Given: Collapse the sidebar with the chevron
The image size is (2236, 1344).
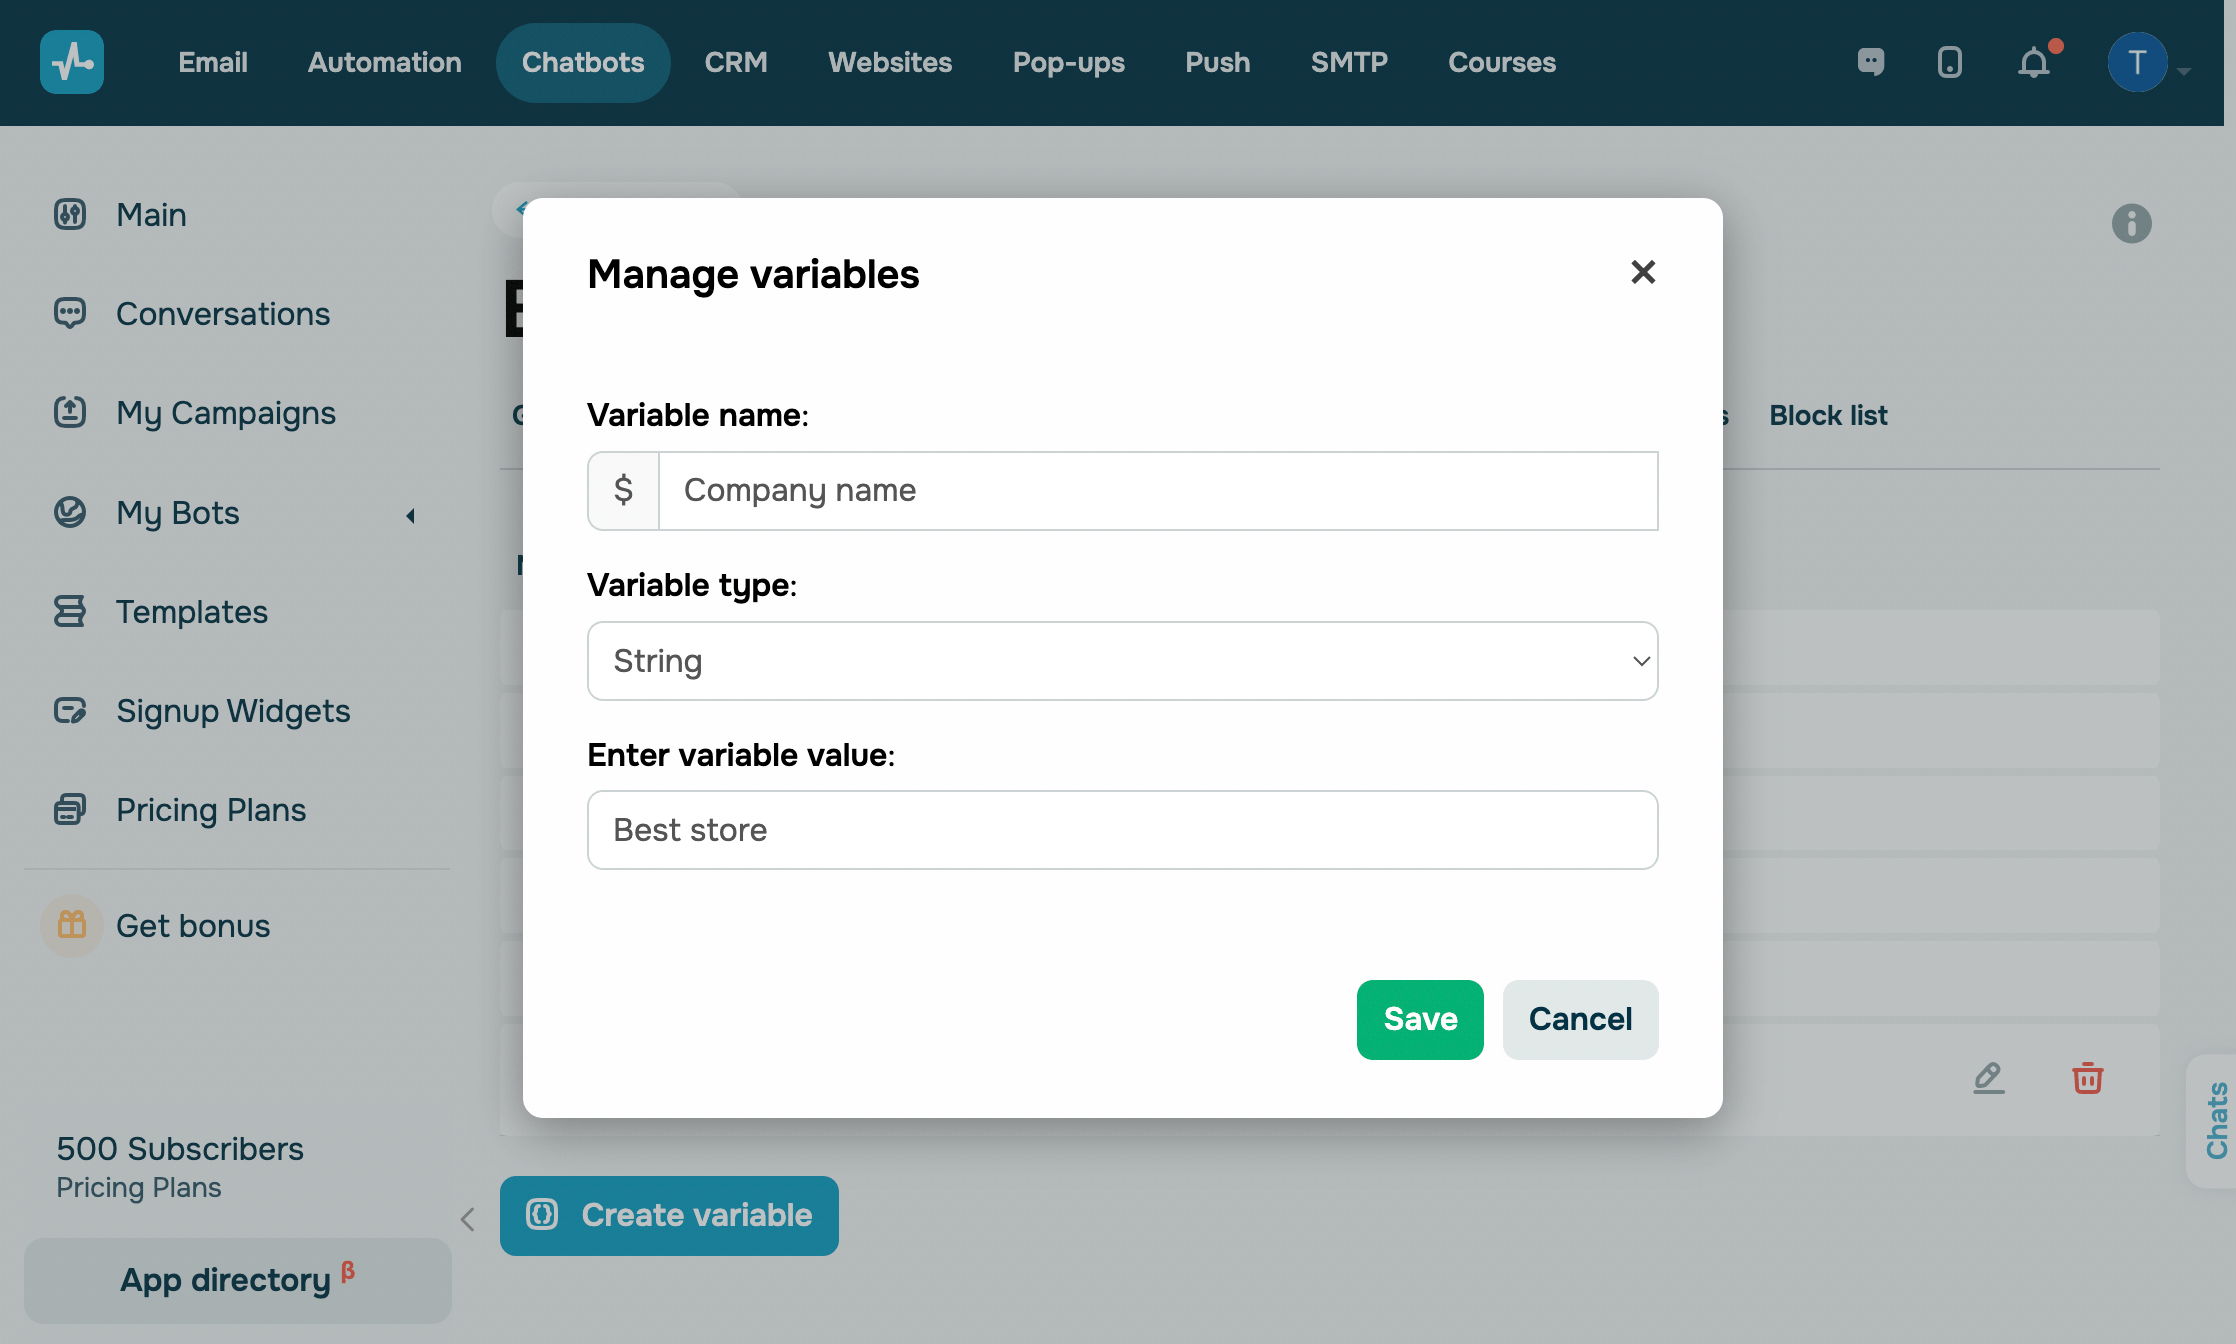Looking at the screenshot, I should [467, 1218].
